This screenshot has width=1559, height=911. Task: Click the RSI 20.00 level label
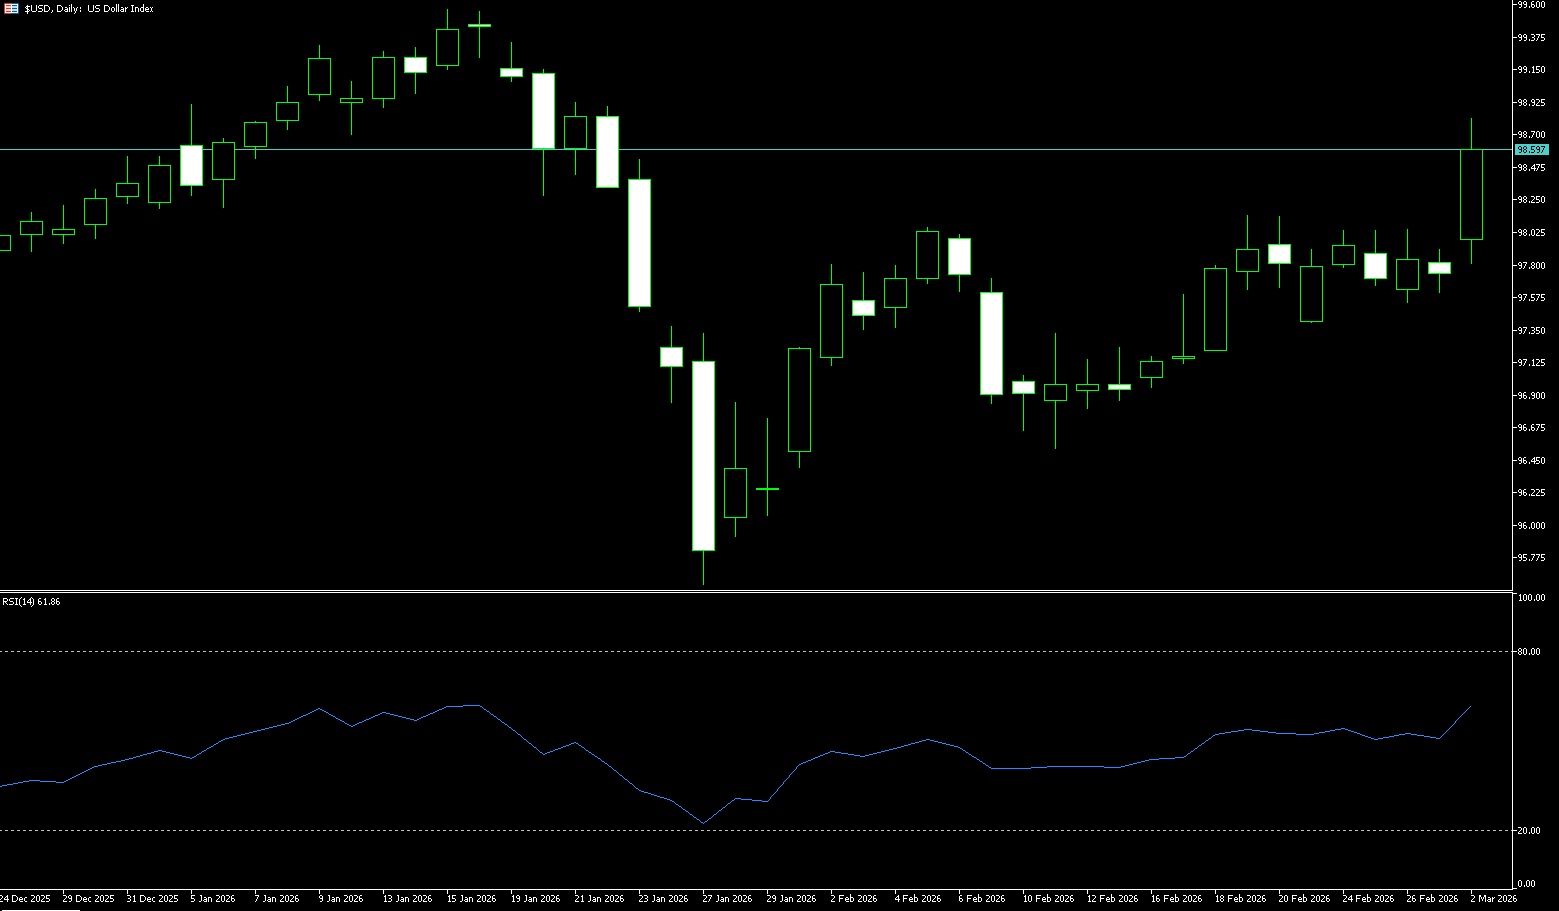coord(1528,831)
